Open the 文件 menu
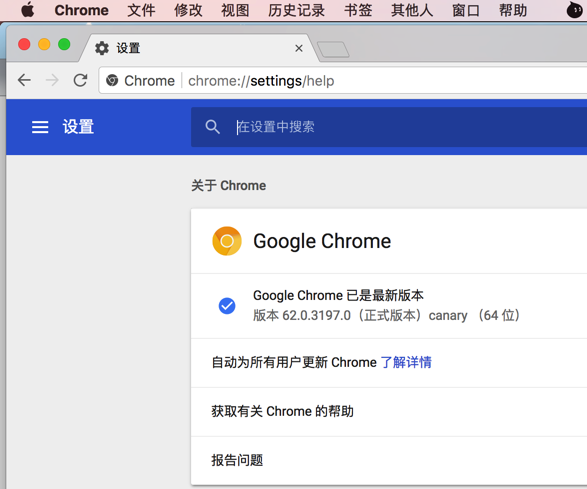Viewport: 587px width, 489px height. click(x=141, y=10)
